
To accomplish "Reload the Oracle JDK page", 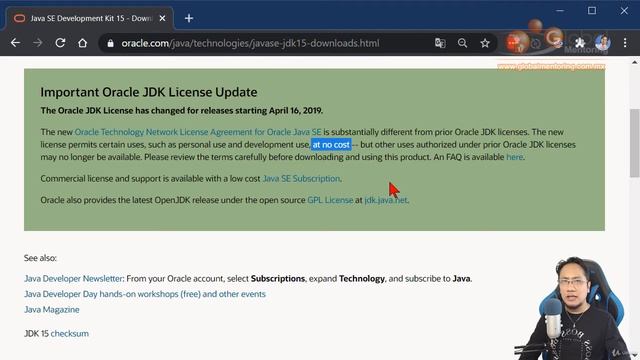I will pos(60,43).
